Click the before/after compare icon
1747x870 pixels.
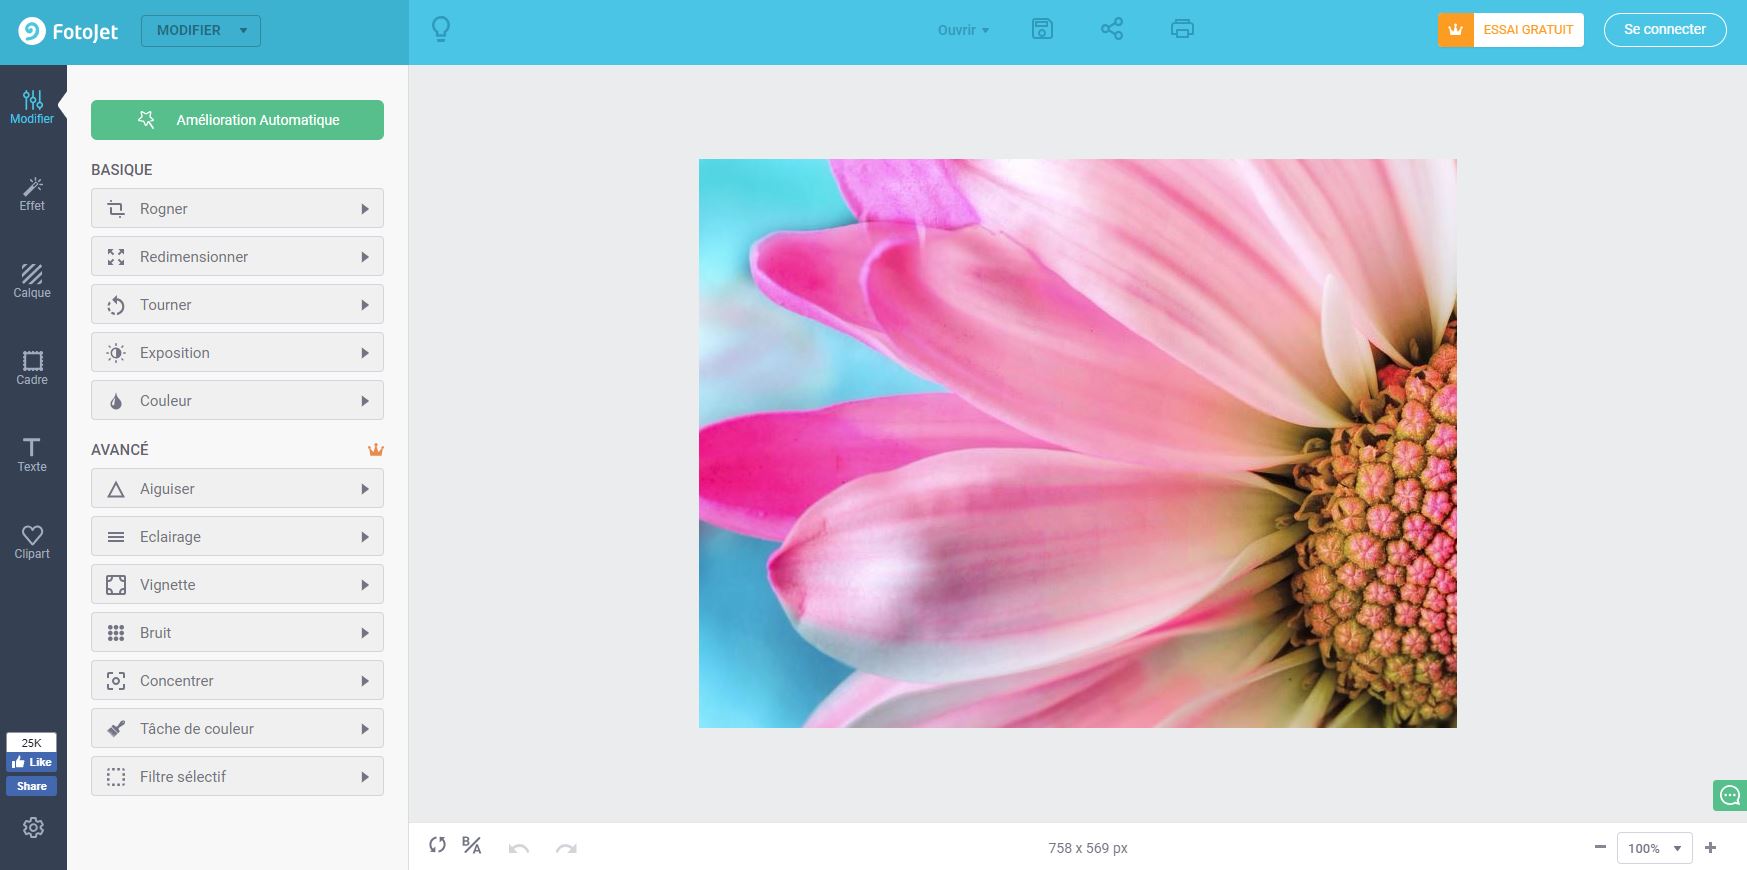point(472,845)
